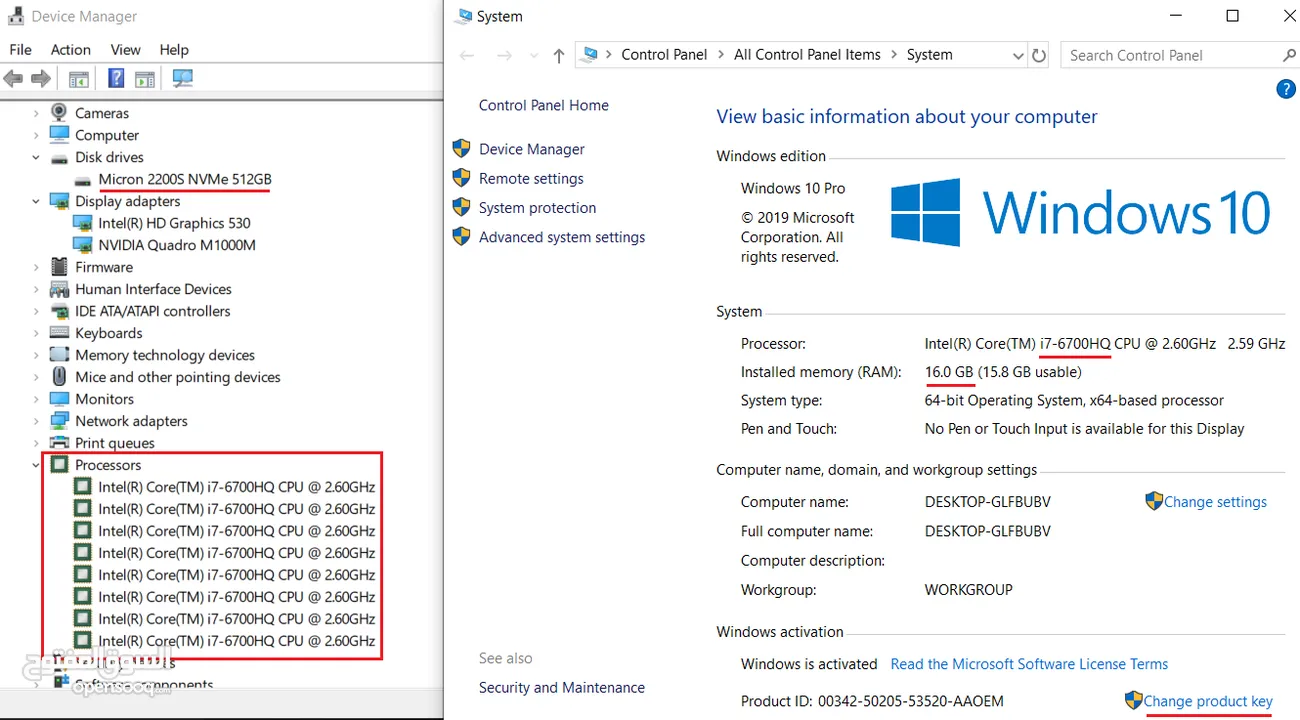This screenshot has height=720, width=1300.
Task: Open the Device Manager link in System sidebar
Action: point(532,149)
